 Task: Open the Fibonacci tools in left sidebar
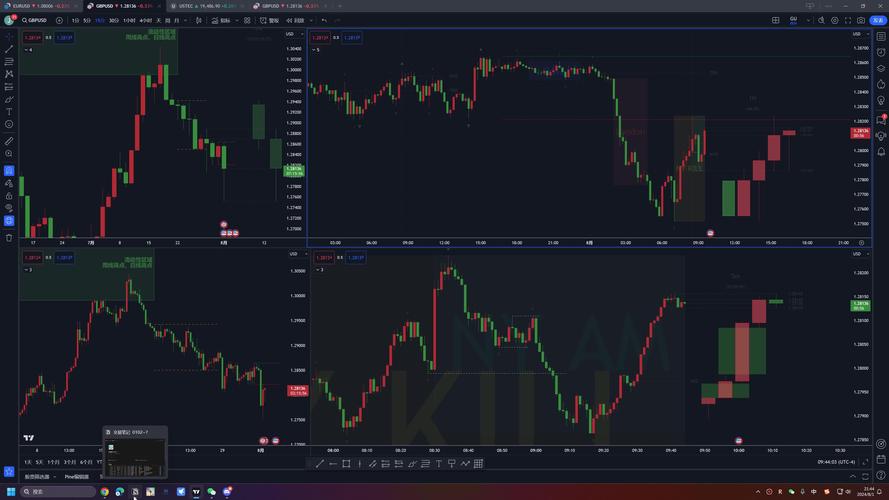[x=9, y=62]
